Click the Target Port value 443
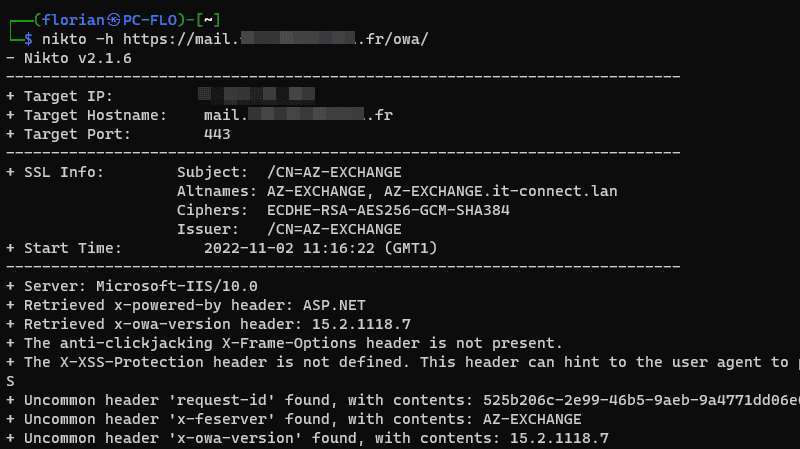 pos(217,134)
